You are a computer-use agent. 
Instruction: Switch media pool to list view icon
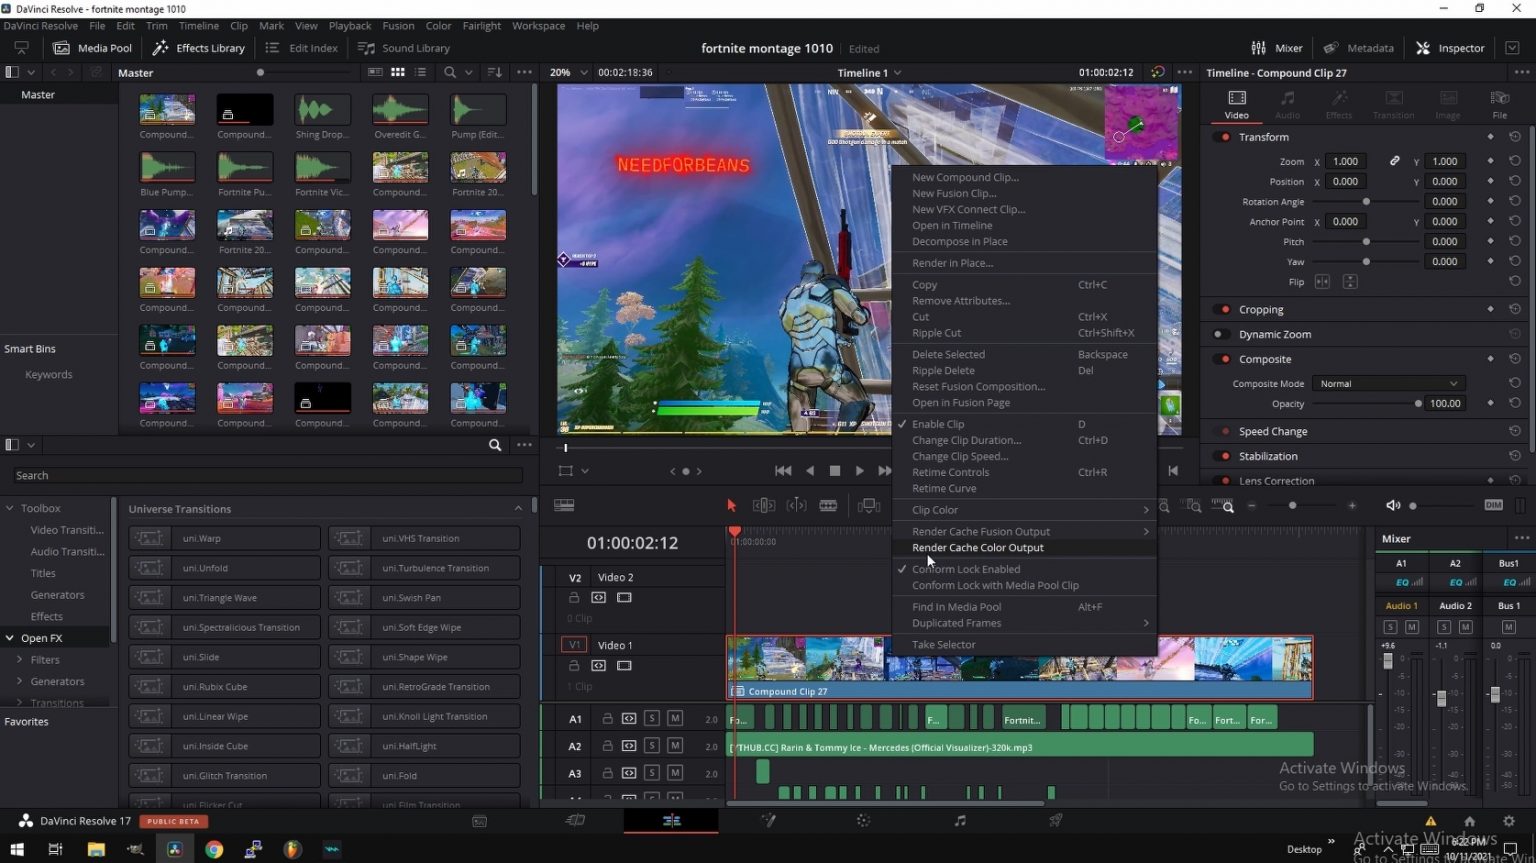(420, 72)
